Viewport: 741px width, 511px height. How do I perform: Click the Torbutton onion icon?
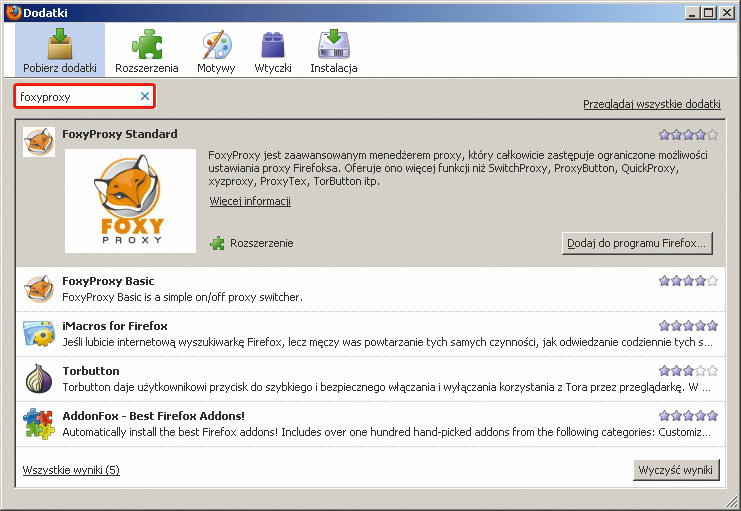pyautogui.click(x=39, y=379)
